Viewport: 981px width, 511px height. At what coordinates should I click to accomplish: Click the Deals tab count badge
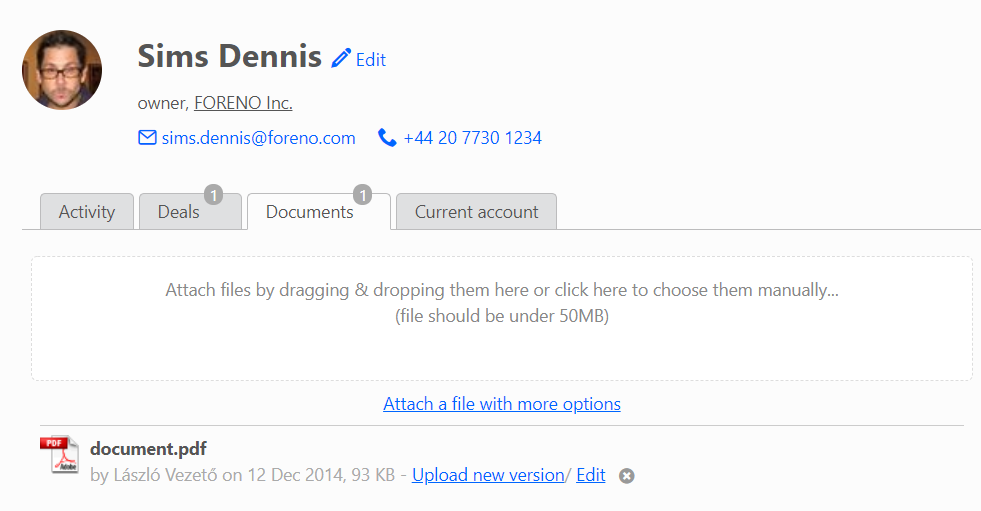coord(213,195)
